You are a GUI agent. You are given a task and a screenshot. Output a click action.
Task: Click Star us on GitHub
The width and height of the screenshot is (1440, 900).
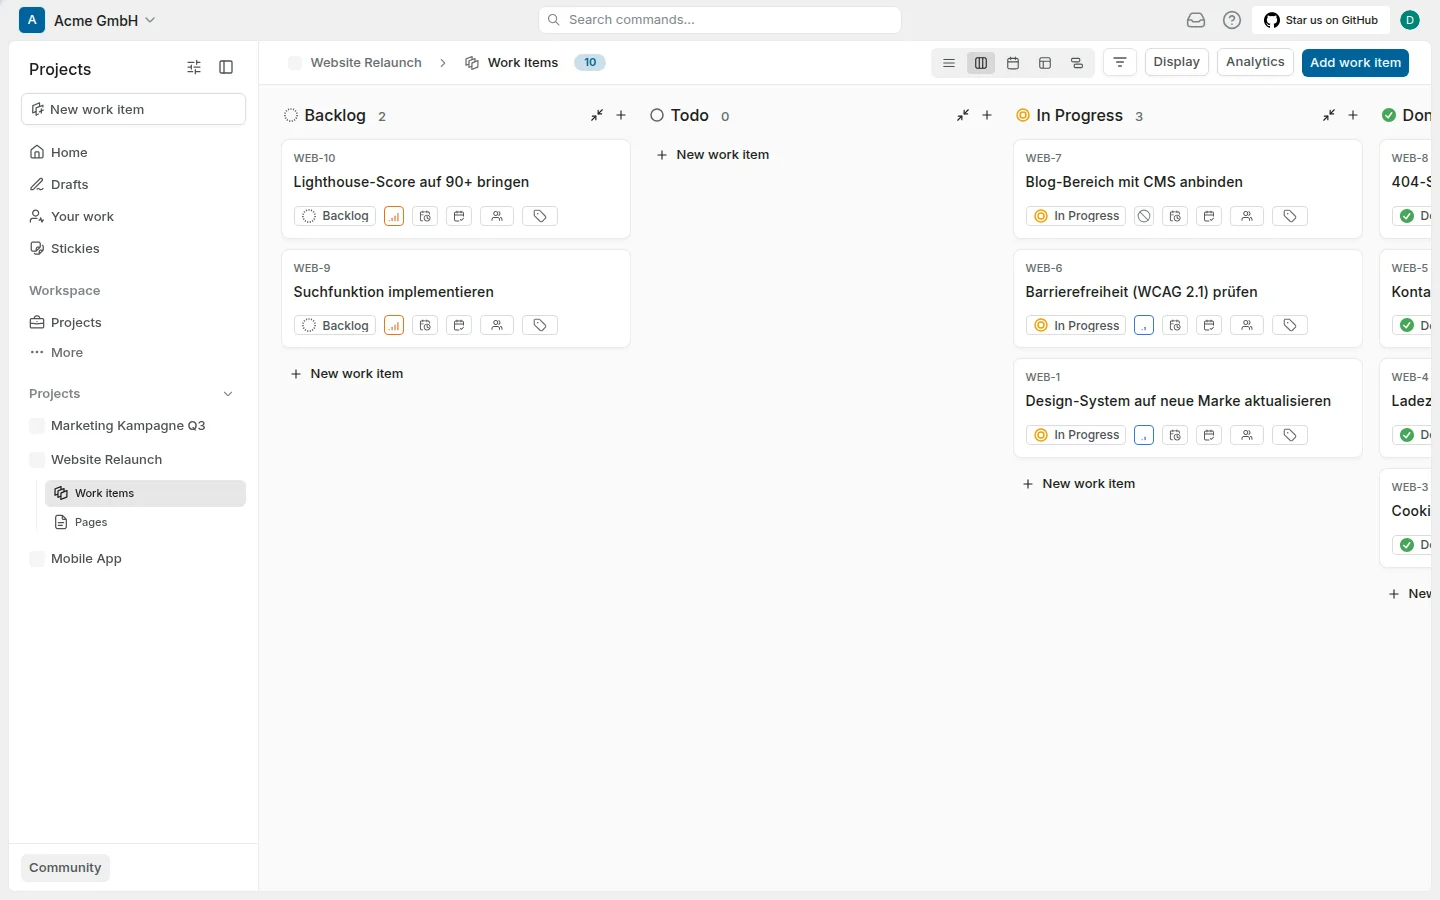pos(1321,20)
